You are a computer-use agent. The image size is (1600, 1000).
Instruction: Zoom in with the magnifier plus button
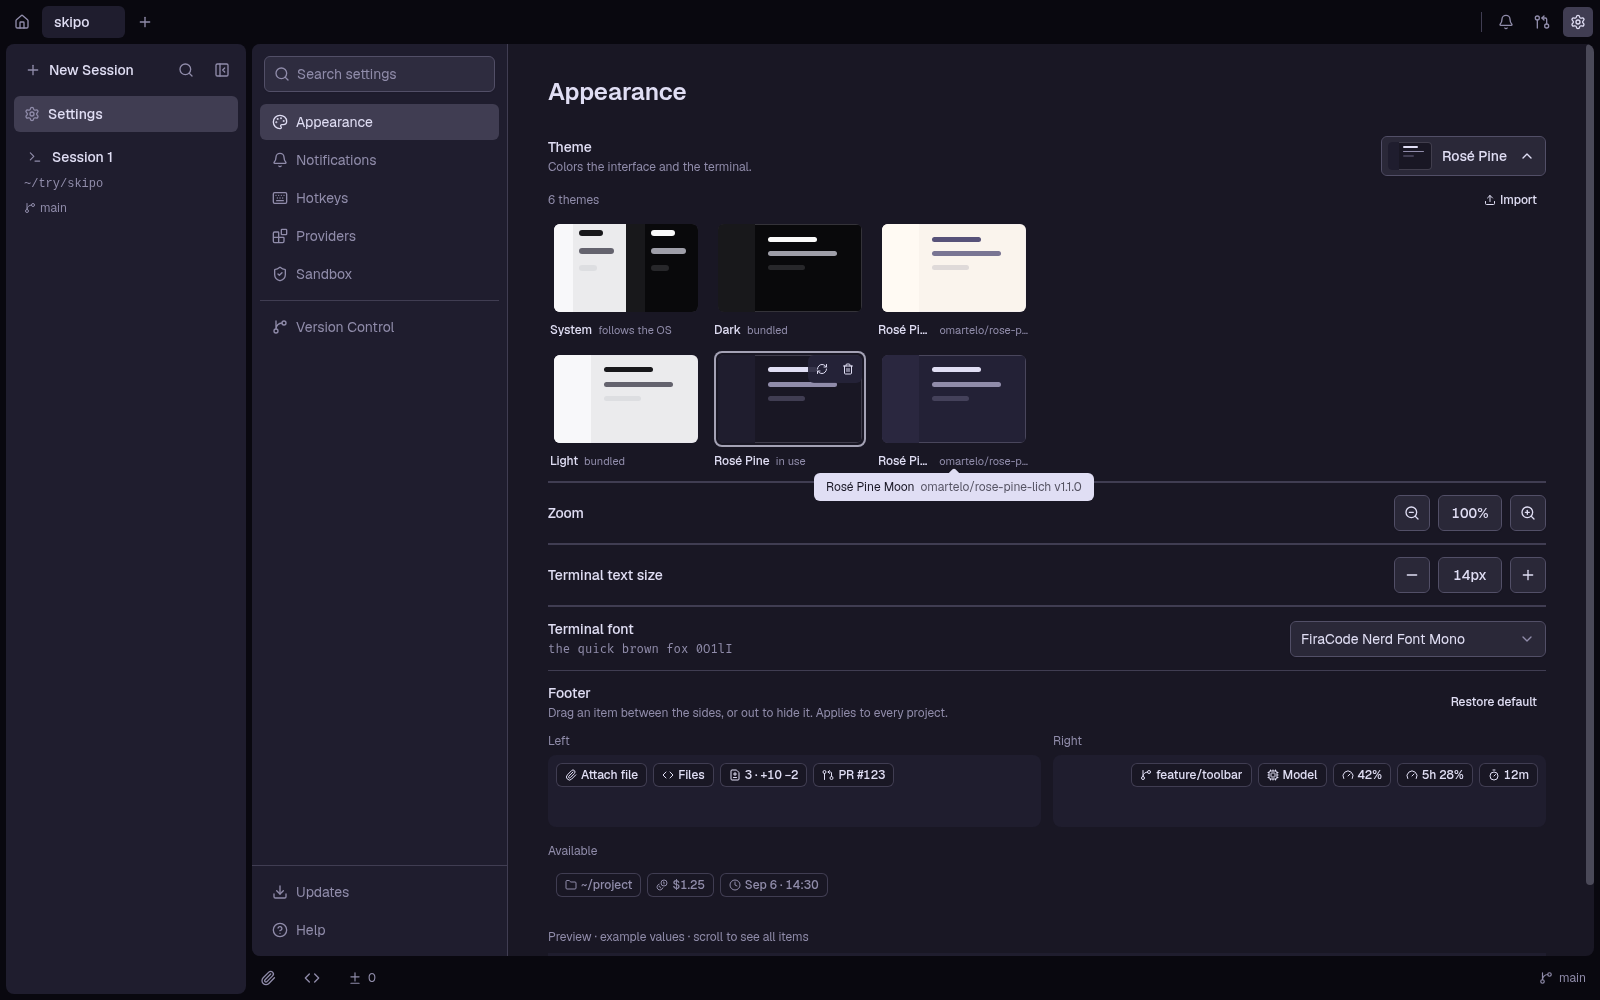1528,513
